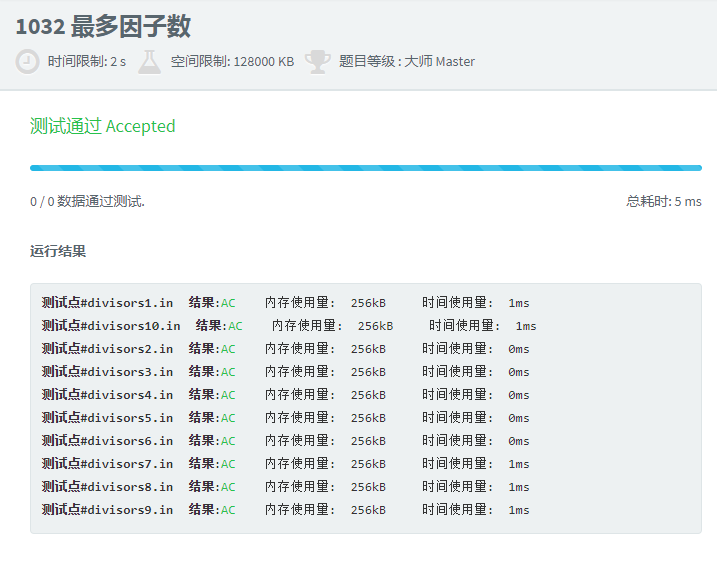Image resolution: width=717 pixels, height=575 pixels.
Task: Click the 总耗时: 5 ms text
Action: tap(664, 201)
